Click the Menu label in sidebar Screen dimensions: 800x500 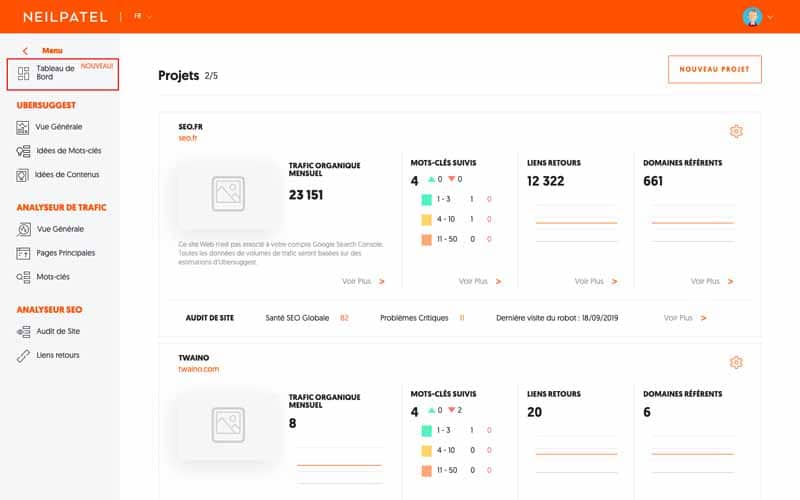click(52, 51)
